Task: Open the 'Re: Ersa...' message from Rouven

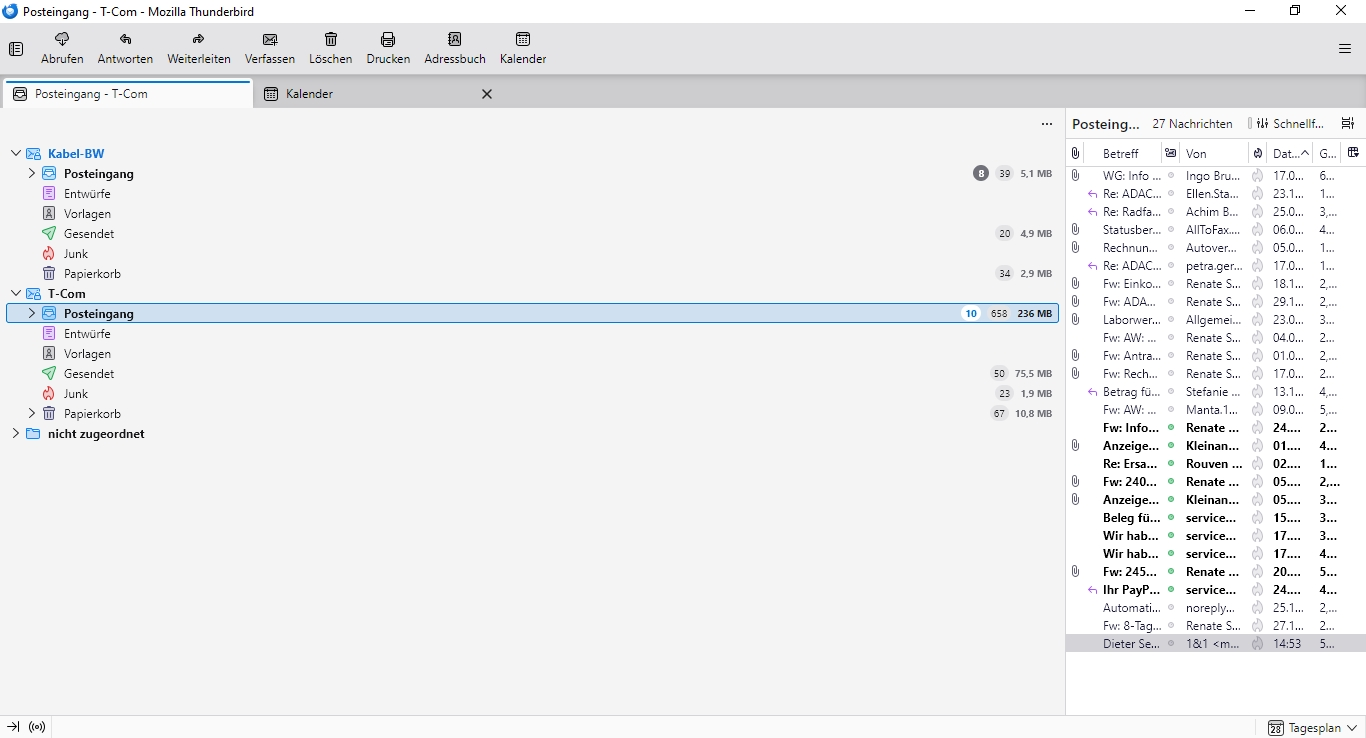Action: click(x=1215, y=464)
